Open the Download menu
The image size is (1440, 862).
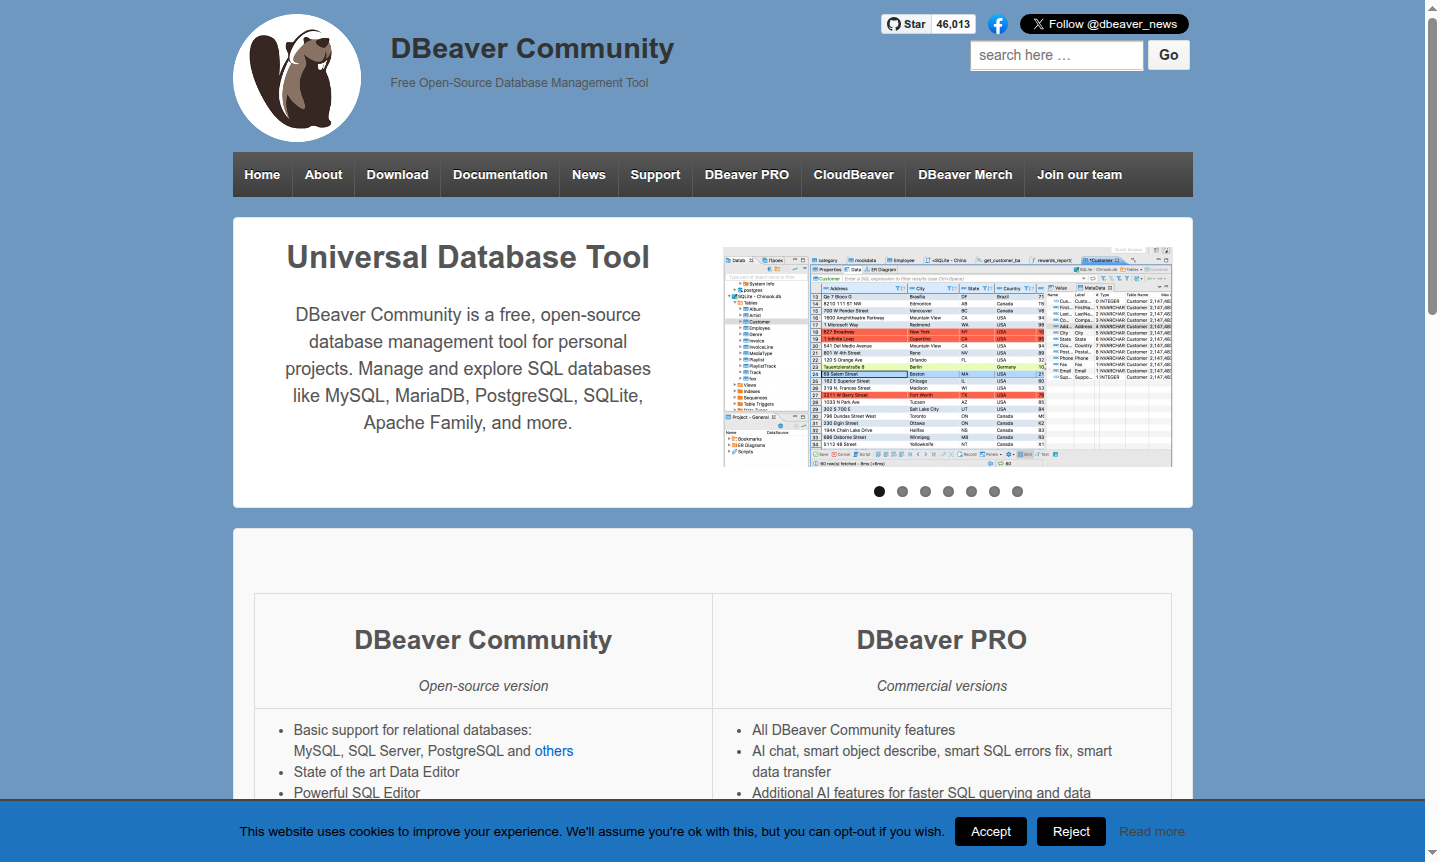397,174
